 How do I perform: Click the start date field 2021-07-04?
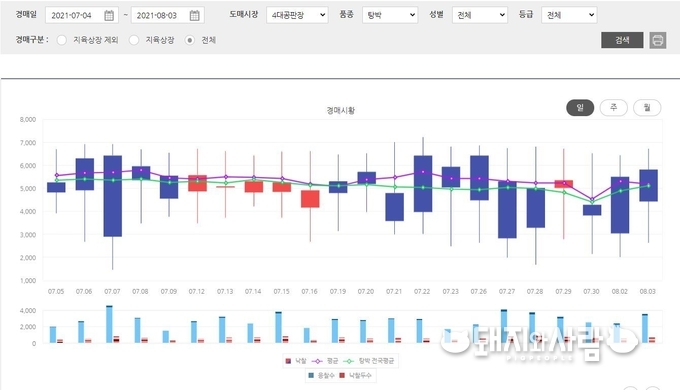point(82,16)
